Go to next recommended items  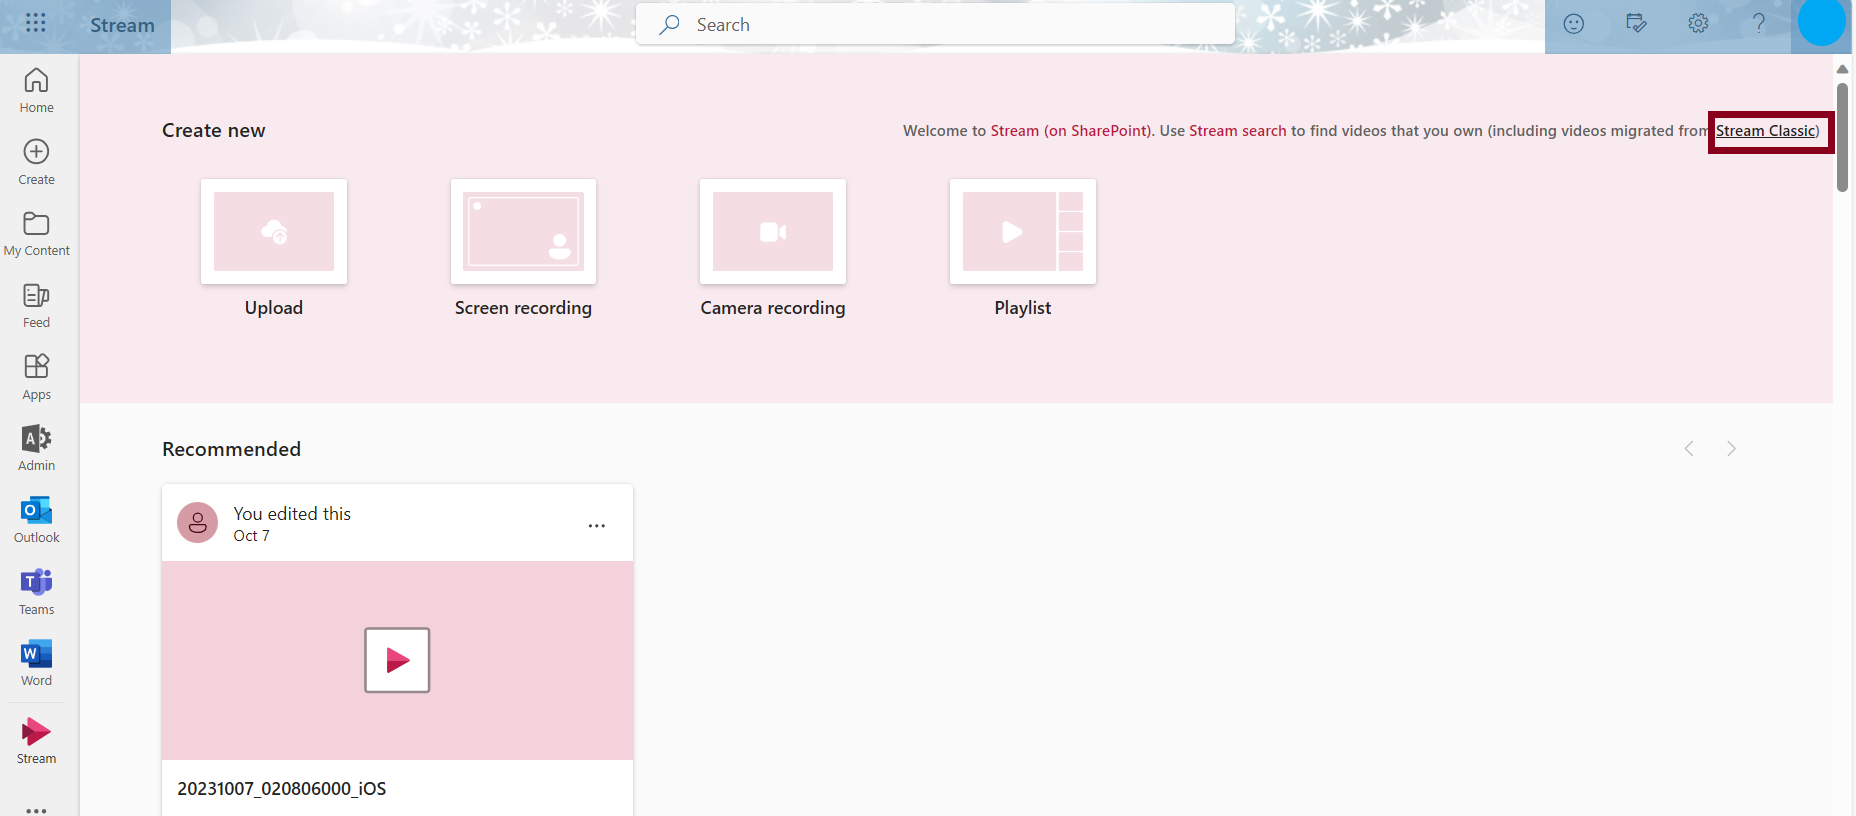tap(1731, 449)
